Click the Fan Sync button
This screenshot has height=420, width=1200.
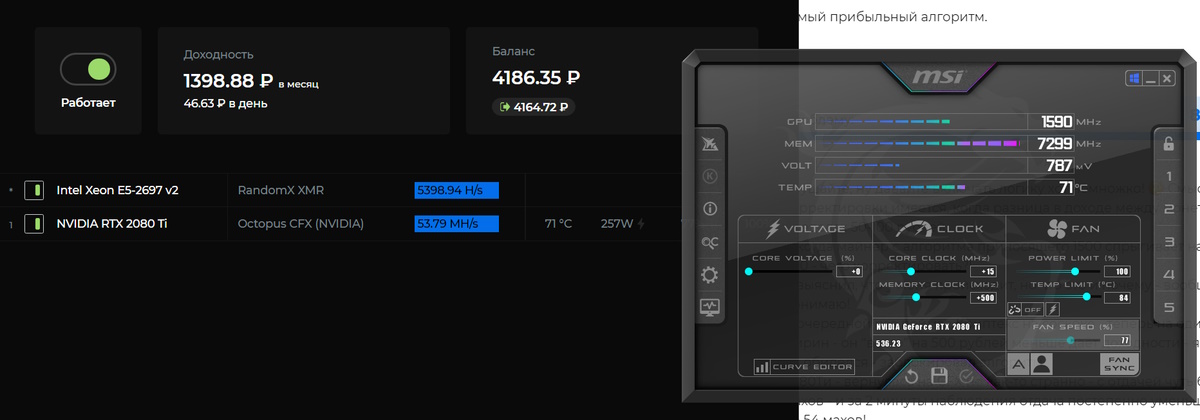coord(1119,364)
